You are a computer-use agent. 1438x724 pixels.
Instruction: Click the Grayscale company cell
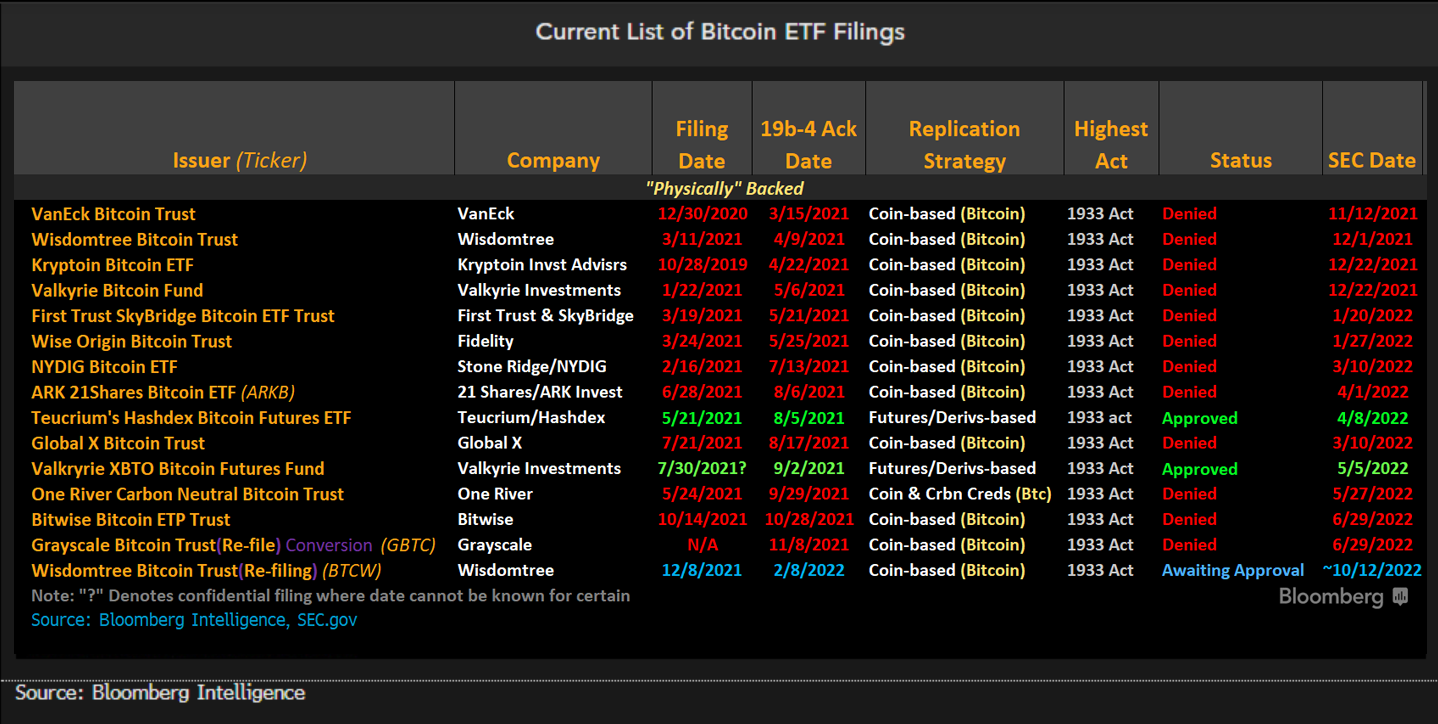coord(494,545)
